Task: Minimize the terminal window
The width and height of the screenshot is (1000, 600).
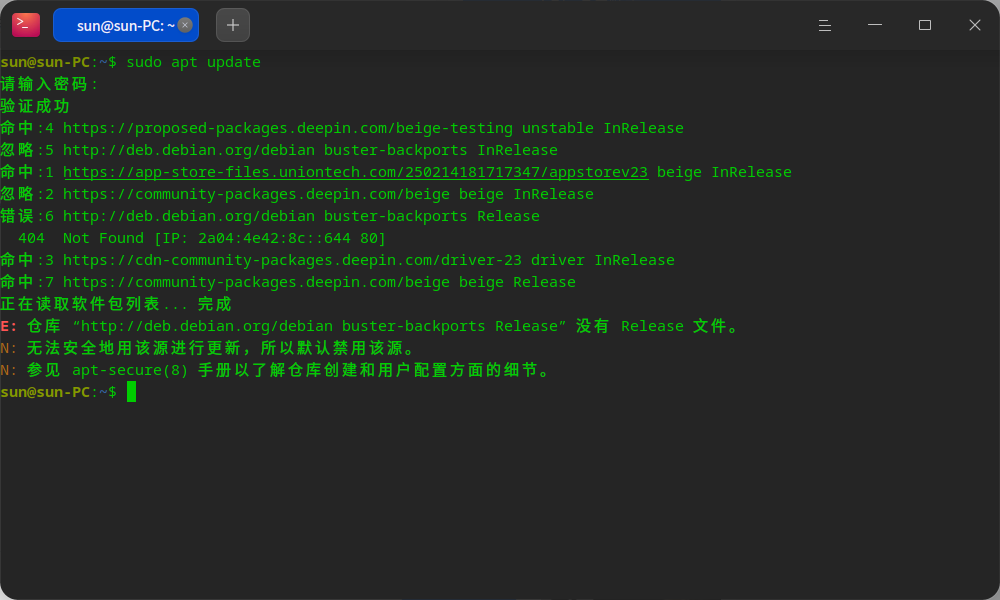Action: pos(875,25)
